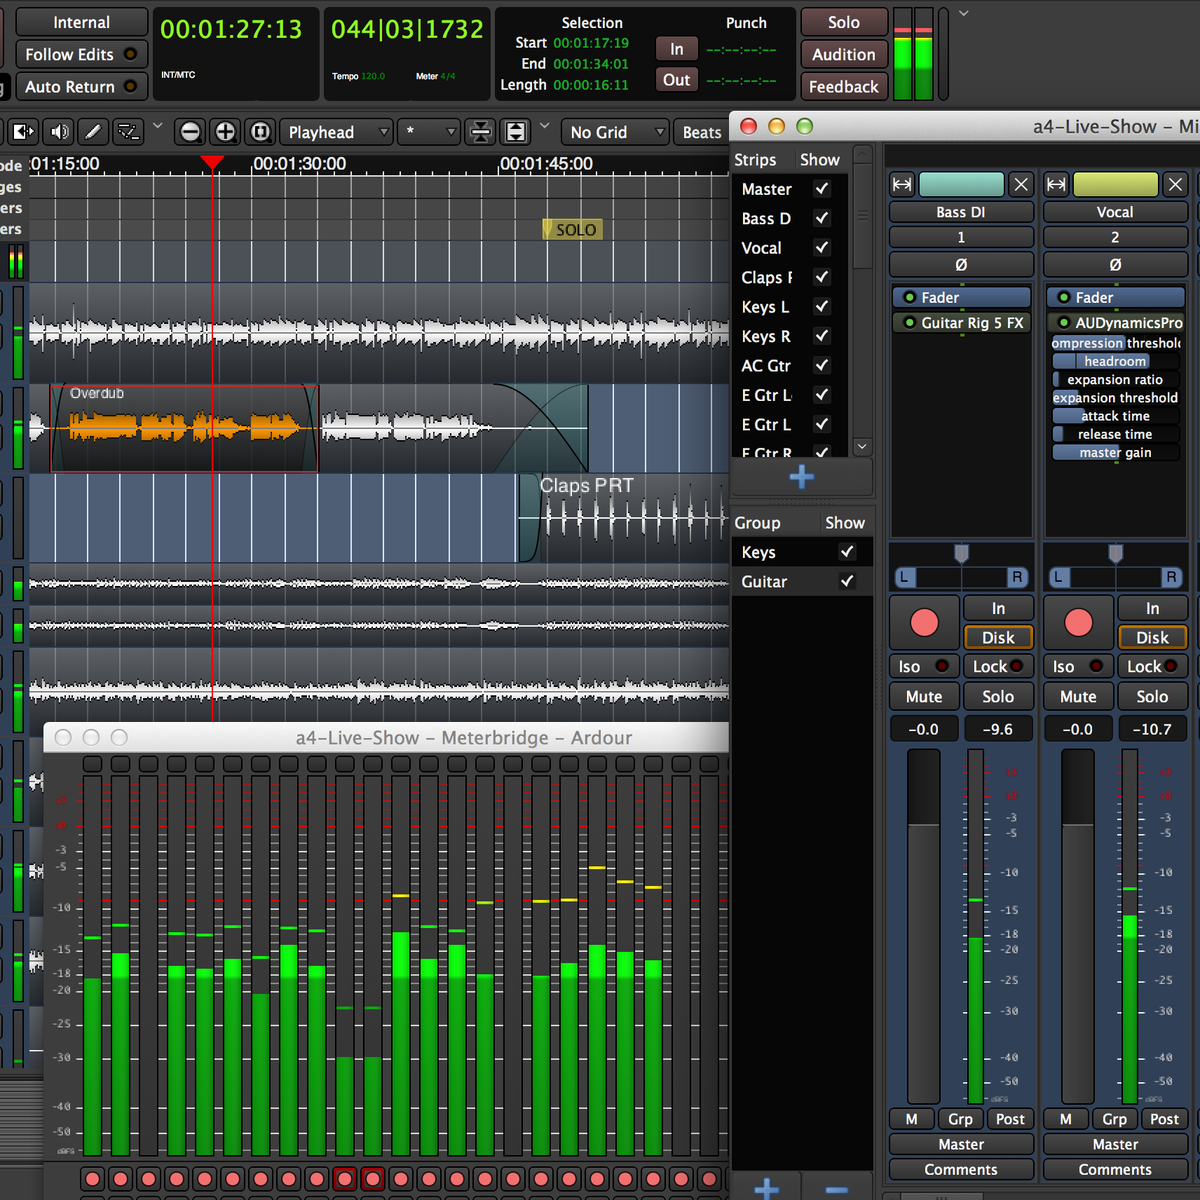Open the No Grid dropdown

coord(614,131)
